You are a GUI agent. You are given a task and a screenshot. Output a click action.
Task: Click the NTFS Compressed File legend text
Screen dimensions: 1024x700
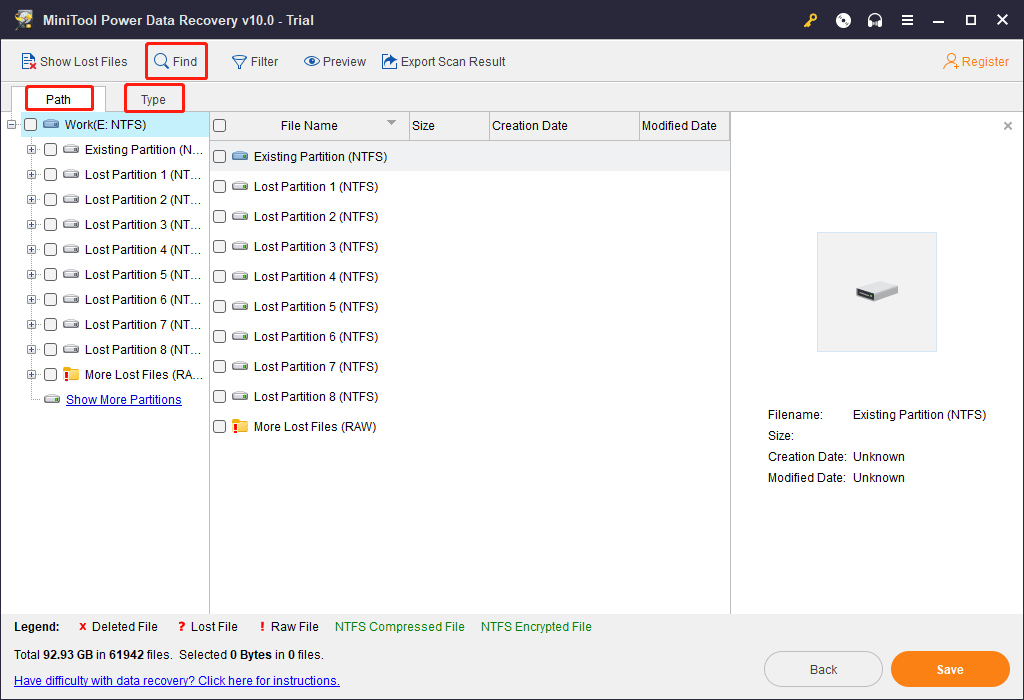tap(400, 627)
